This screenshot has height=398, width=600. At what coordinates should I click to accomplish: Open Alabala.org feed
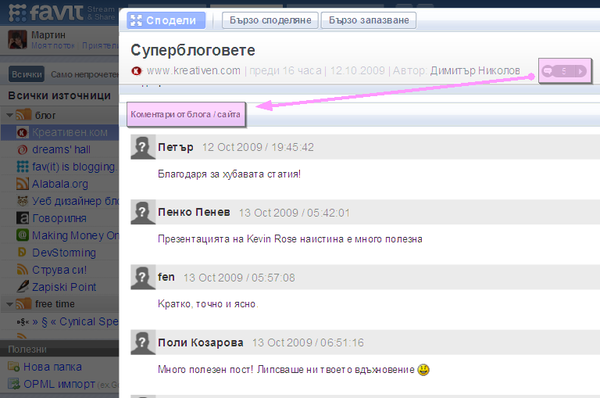pos(60,184)
